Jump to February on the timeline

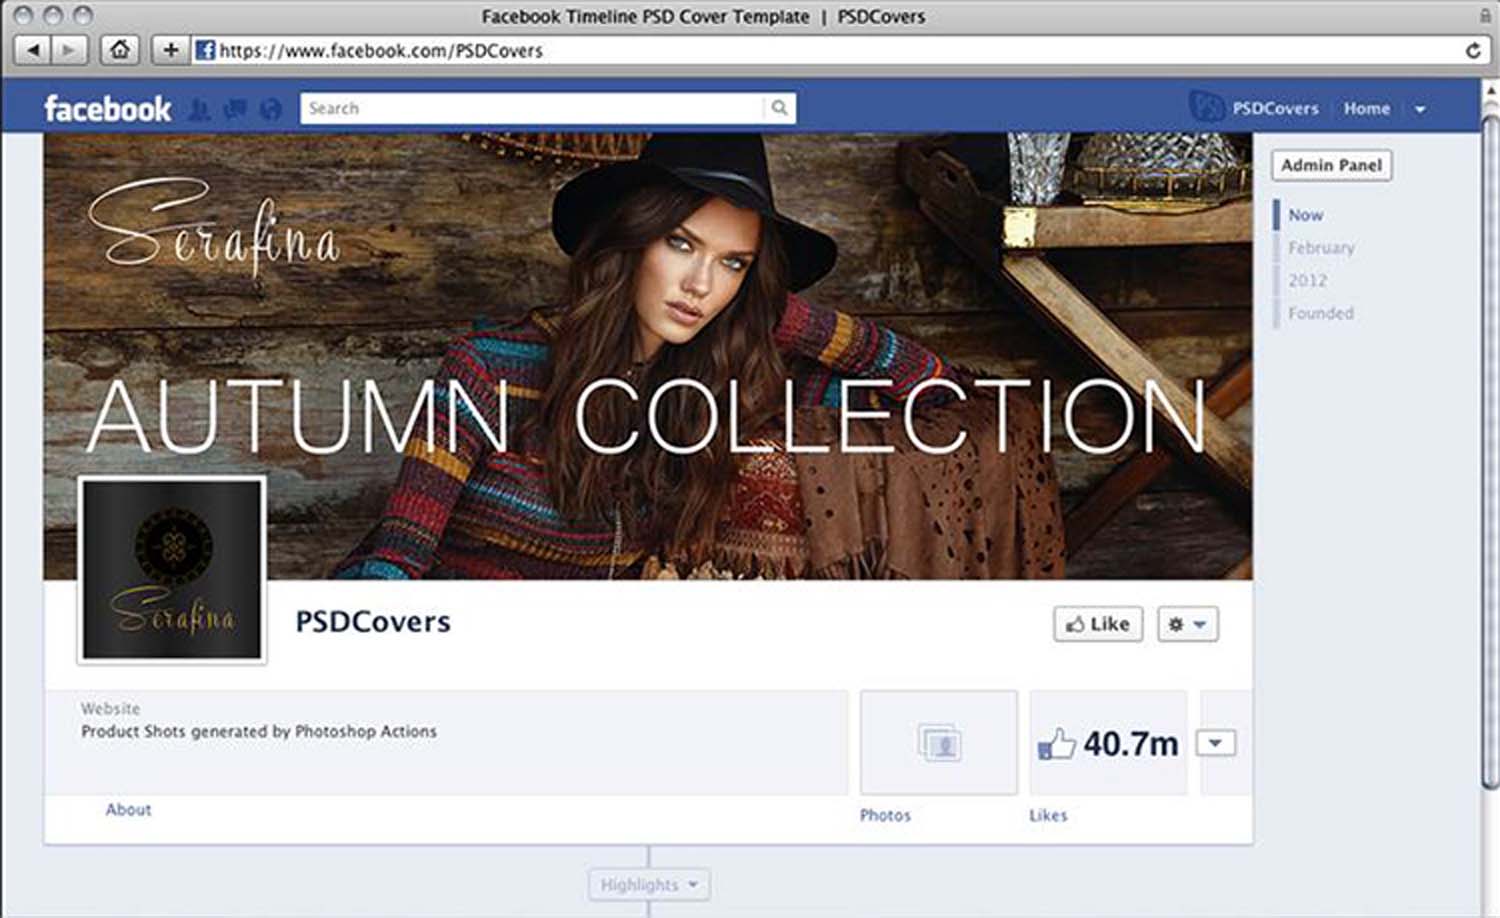click(1321, 248)
